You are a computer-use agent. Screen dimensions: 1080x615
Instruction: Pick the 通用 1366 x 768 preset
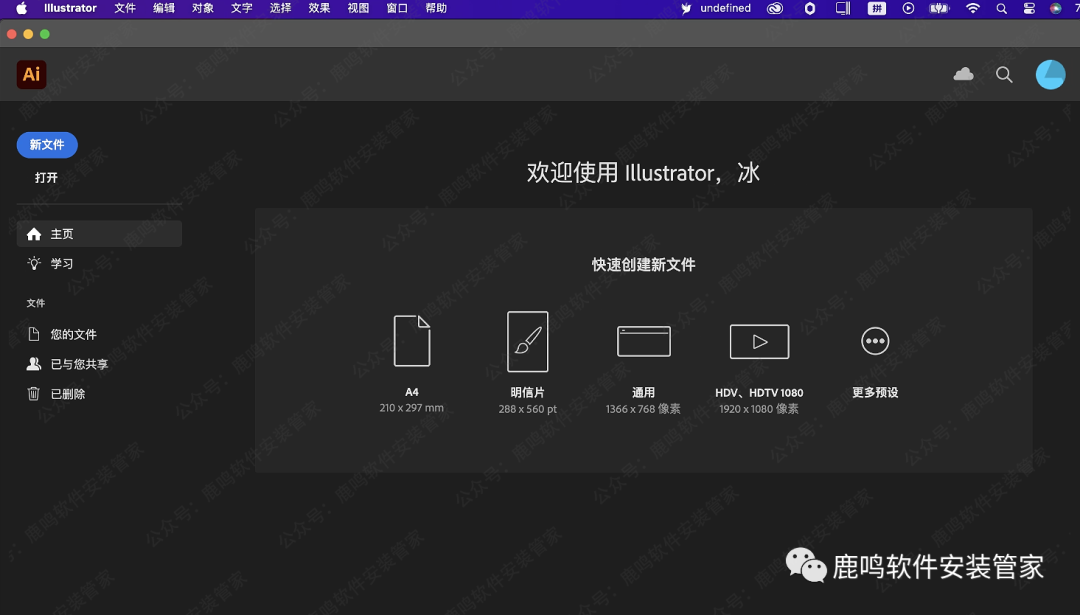[x=643, y=370]
